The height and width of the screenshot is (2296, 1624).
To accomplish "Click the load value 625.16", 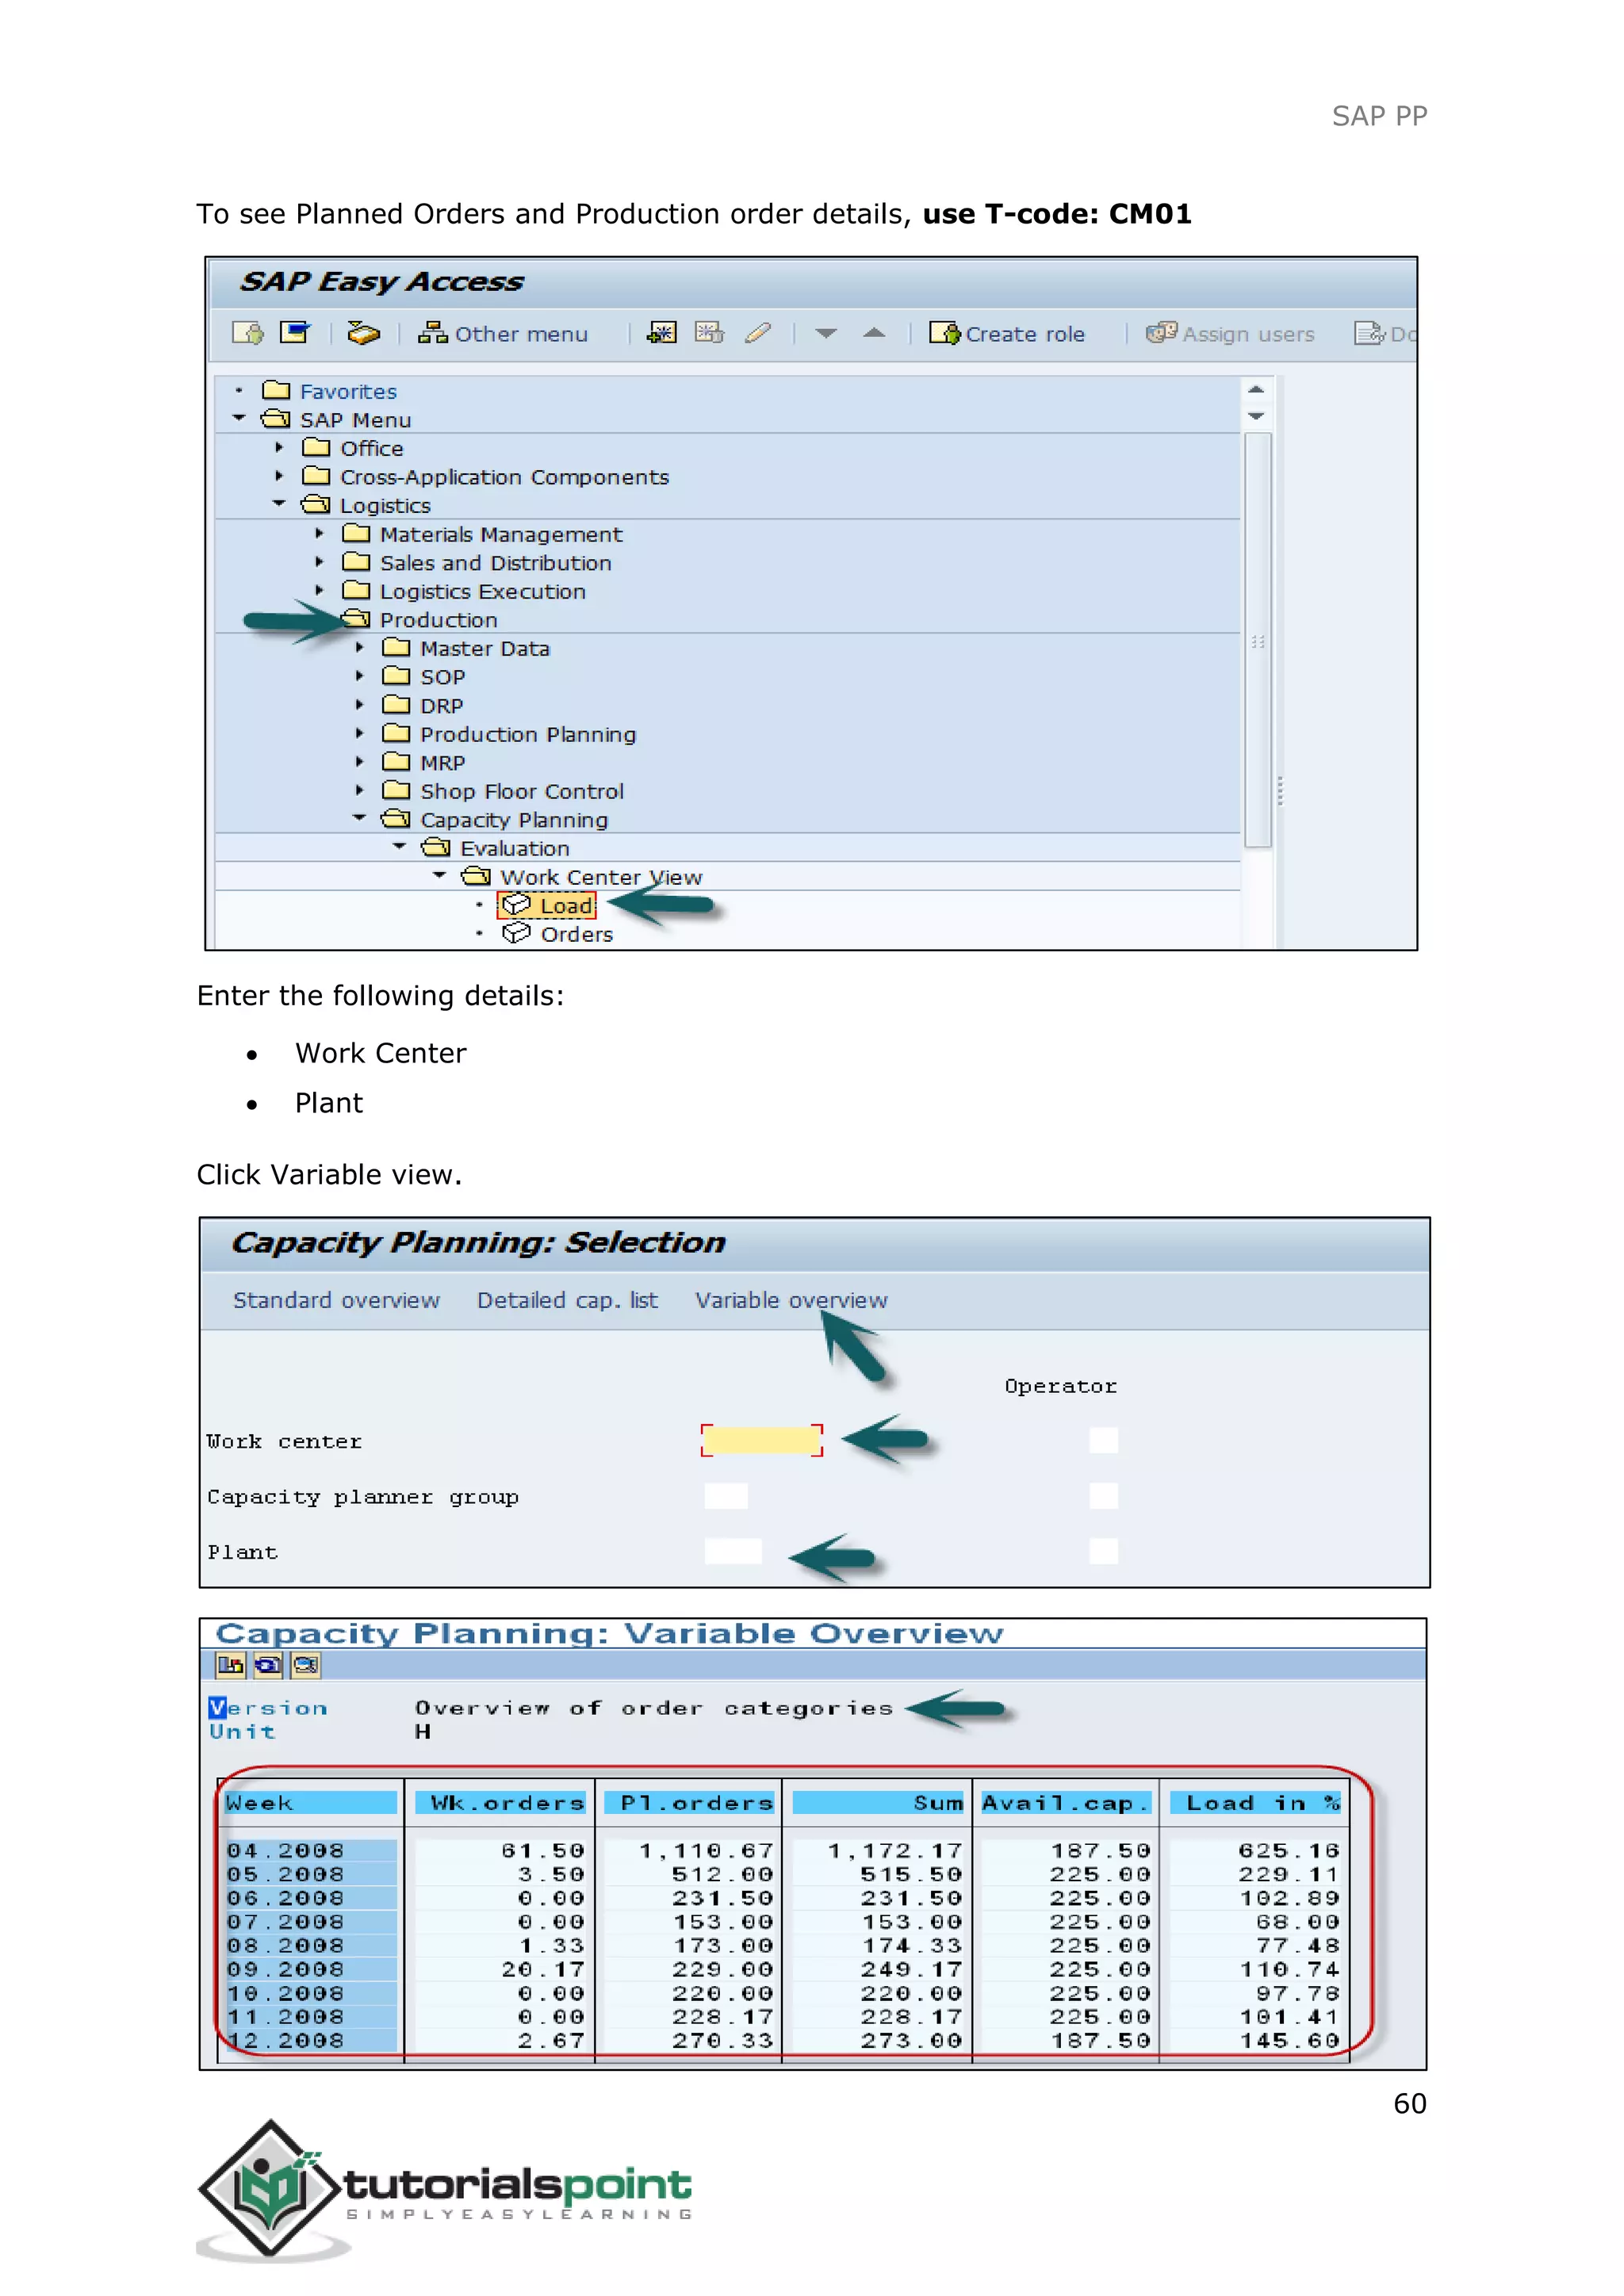I will (x=1289, y=1851).
